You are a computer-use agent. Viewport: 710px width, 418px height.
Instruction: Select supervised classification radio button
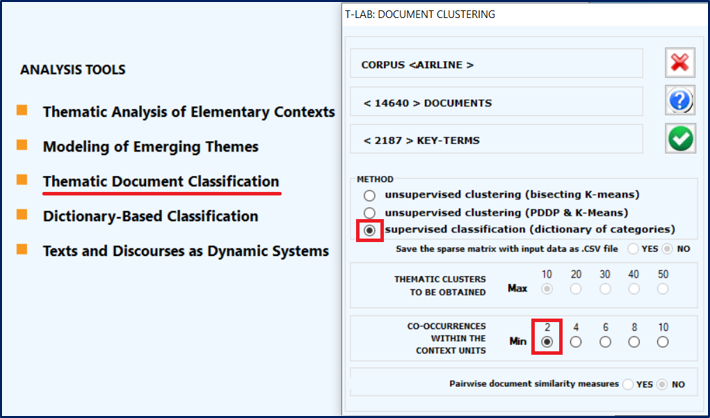[369, 231]
